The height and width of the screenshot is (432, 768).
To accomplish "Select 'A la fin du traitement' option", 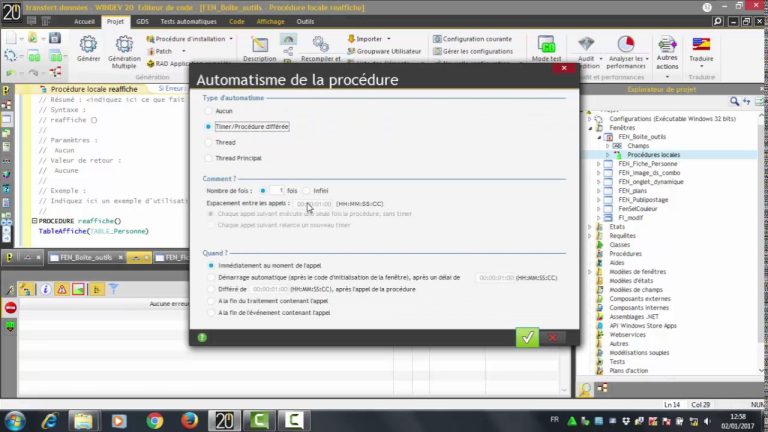I will (208, 301).
